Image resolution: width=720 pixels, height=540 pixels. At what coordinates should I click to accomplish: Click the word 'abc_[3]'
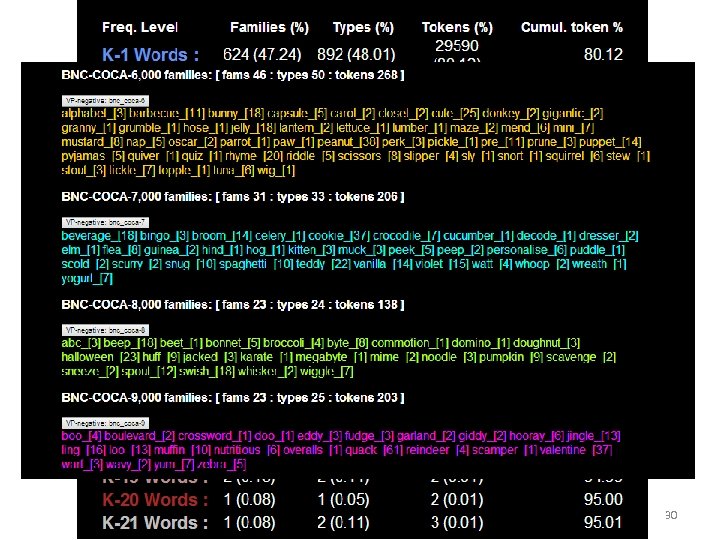[81, 343]
